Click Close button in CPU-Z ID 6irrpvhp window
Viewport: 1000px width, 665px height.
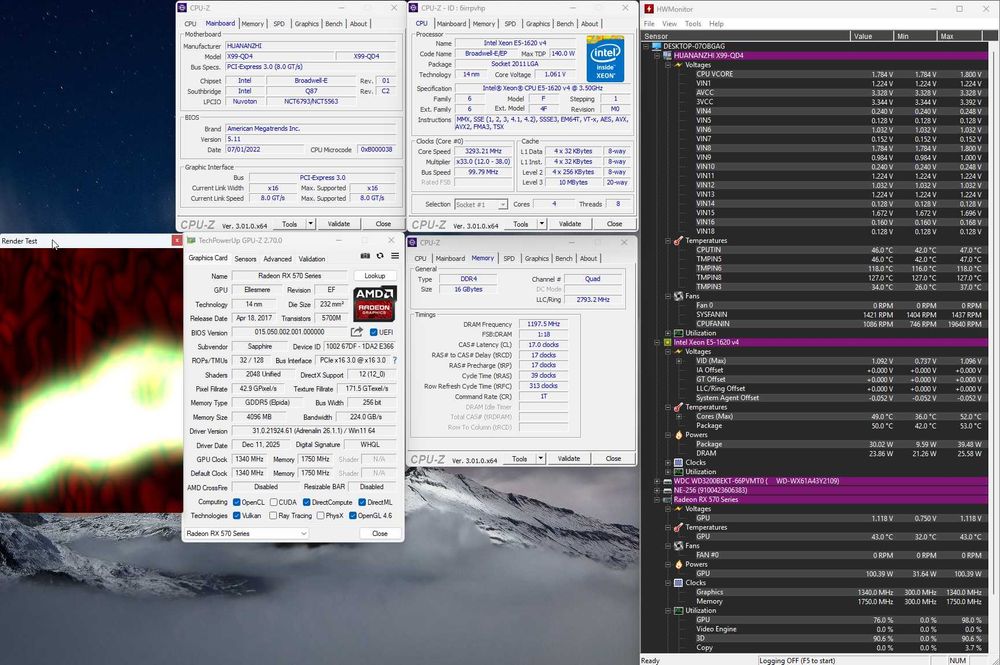pos(614,224)
